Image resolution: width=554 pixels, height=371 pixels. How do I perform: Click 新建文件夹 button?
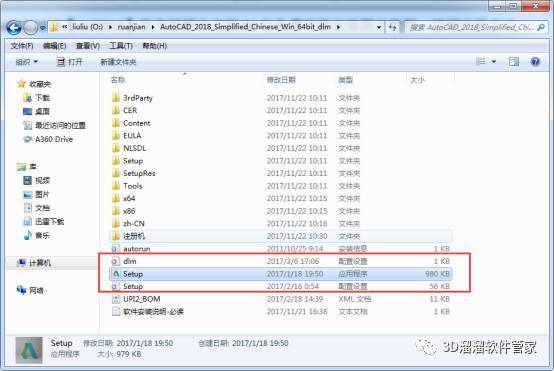[x=118, y=62]
